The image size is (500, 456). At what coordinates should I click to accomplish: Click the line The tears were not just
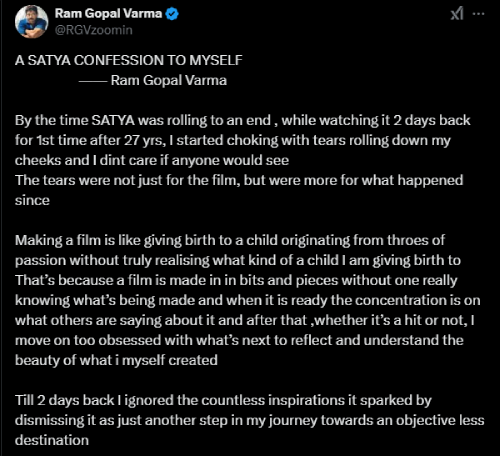click(239, 180)
